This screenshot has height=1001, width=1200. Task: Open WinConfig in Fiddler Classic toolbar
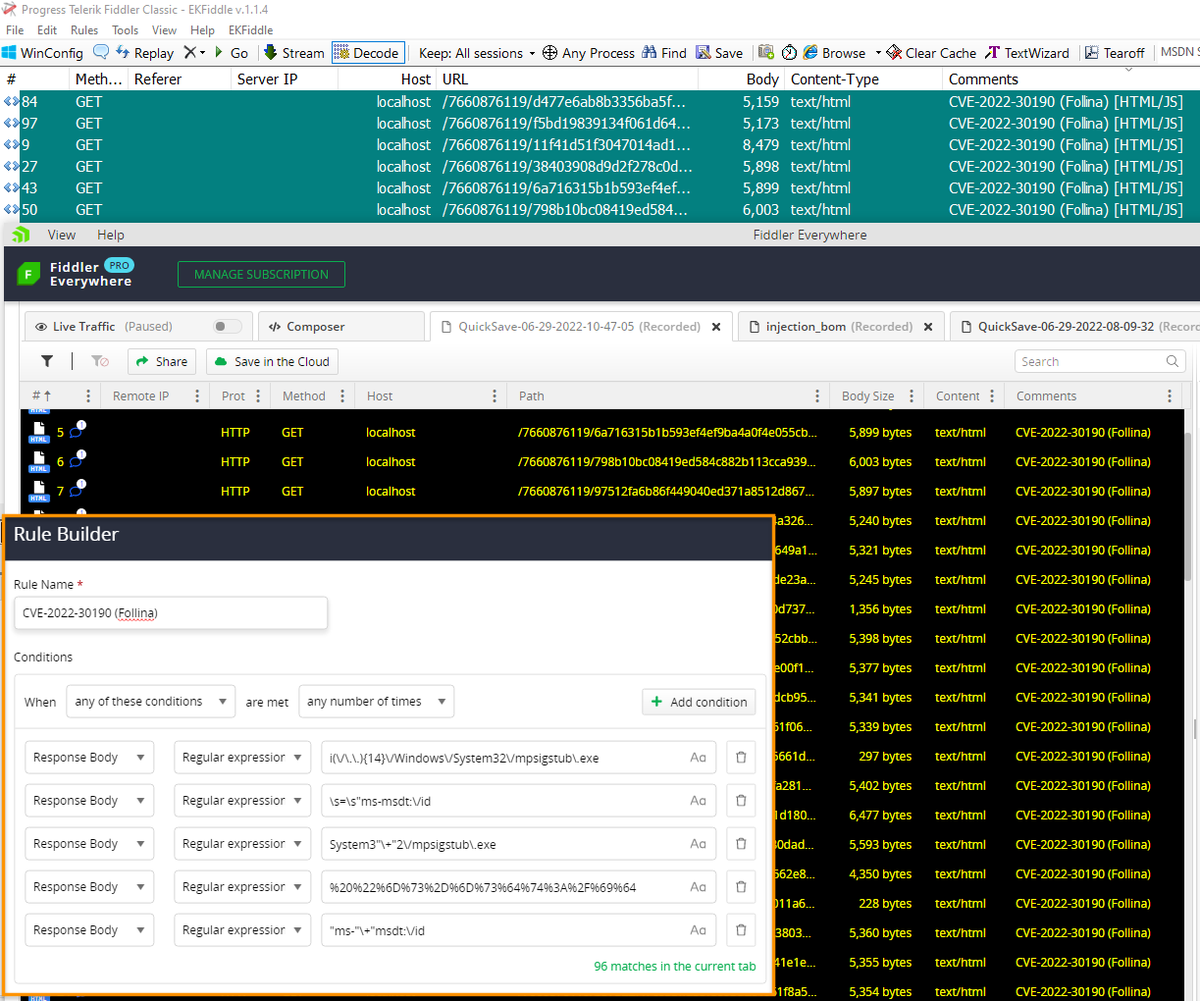pyautogui.click(x=42, y=53)
